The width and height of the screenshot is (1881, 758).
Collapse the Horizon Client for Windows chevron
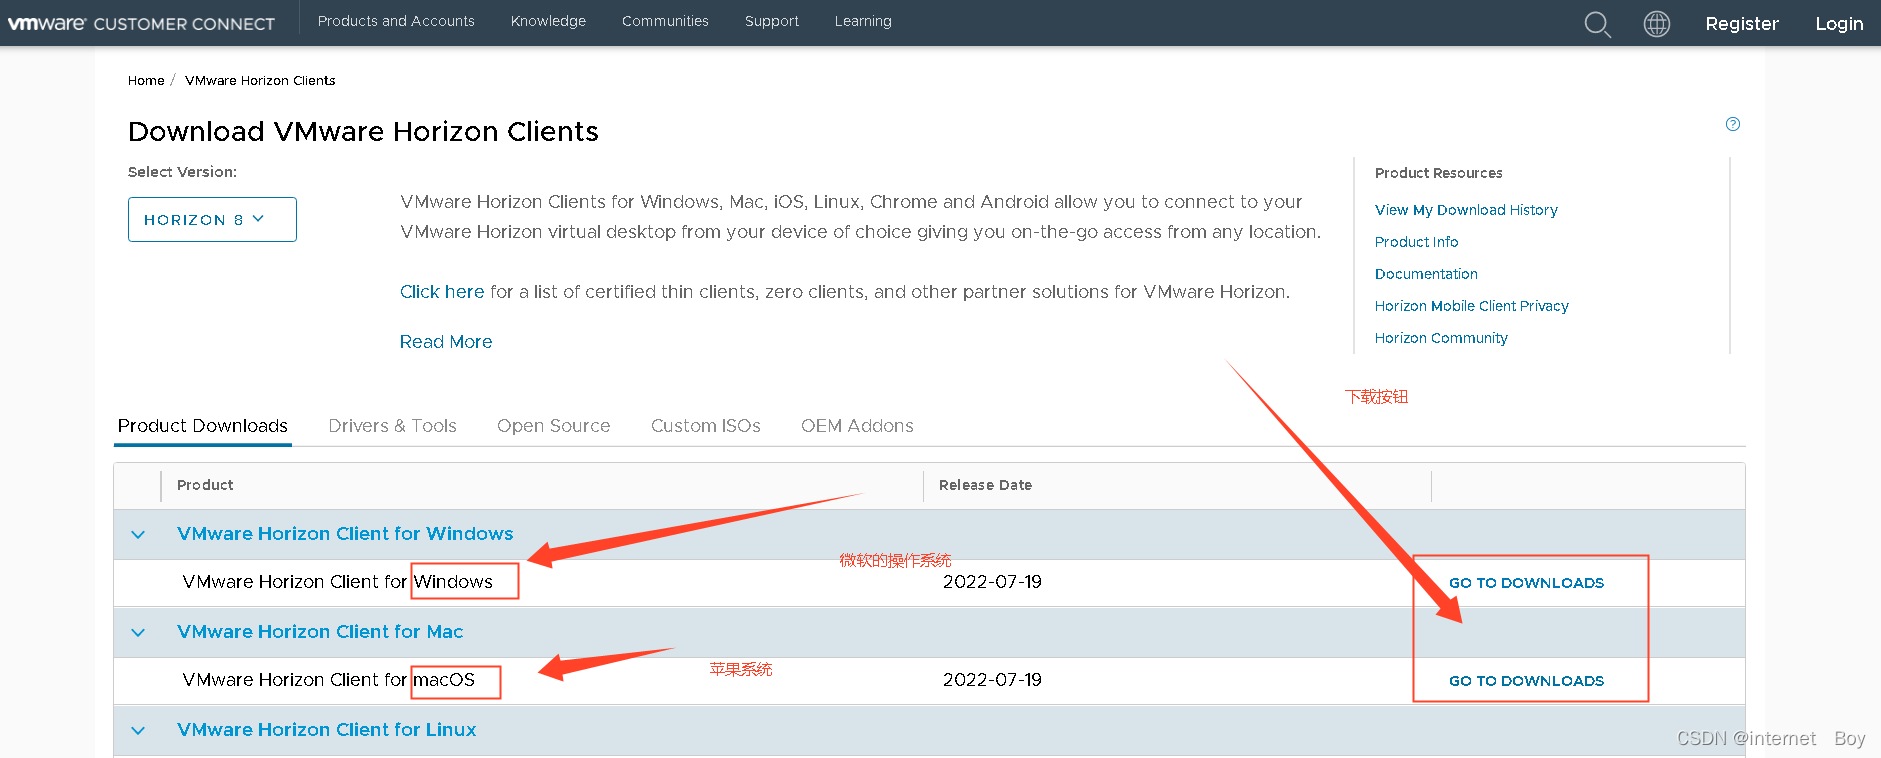138,535
